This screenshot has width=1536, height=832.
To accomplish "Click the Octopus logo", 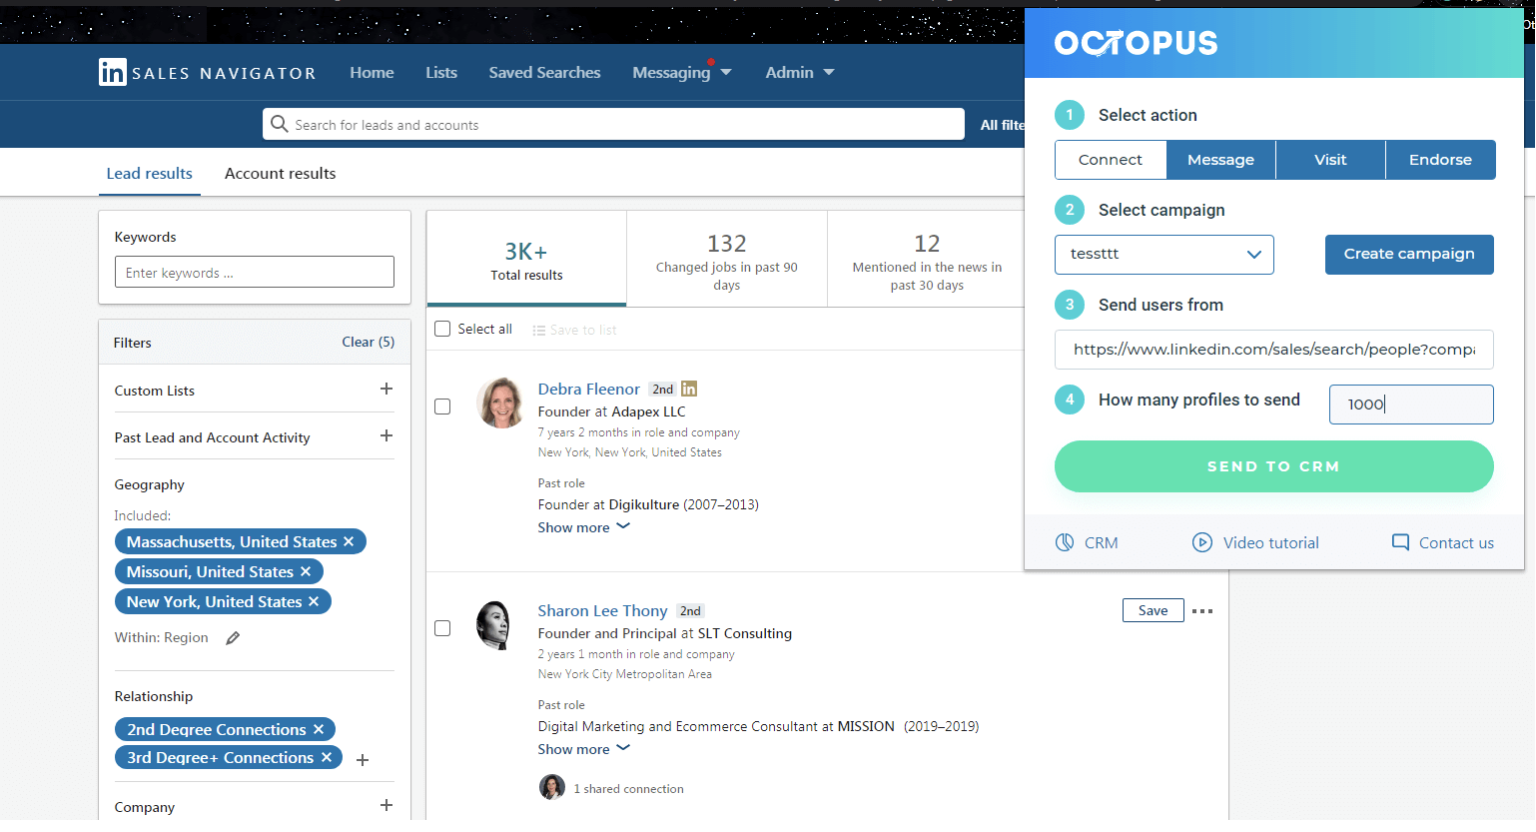I will pos(1136,43).
